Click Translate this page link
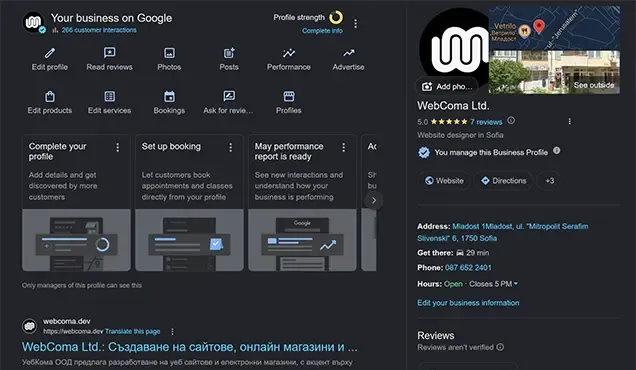 click(133, 331)
